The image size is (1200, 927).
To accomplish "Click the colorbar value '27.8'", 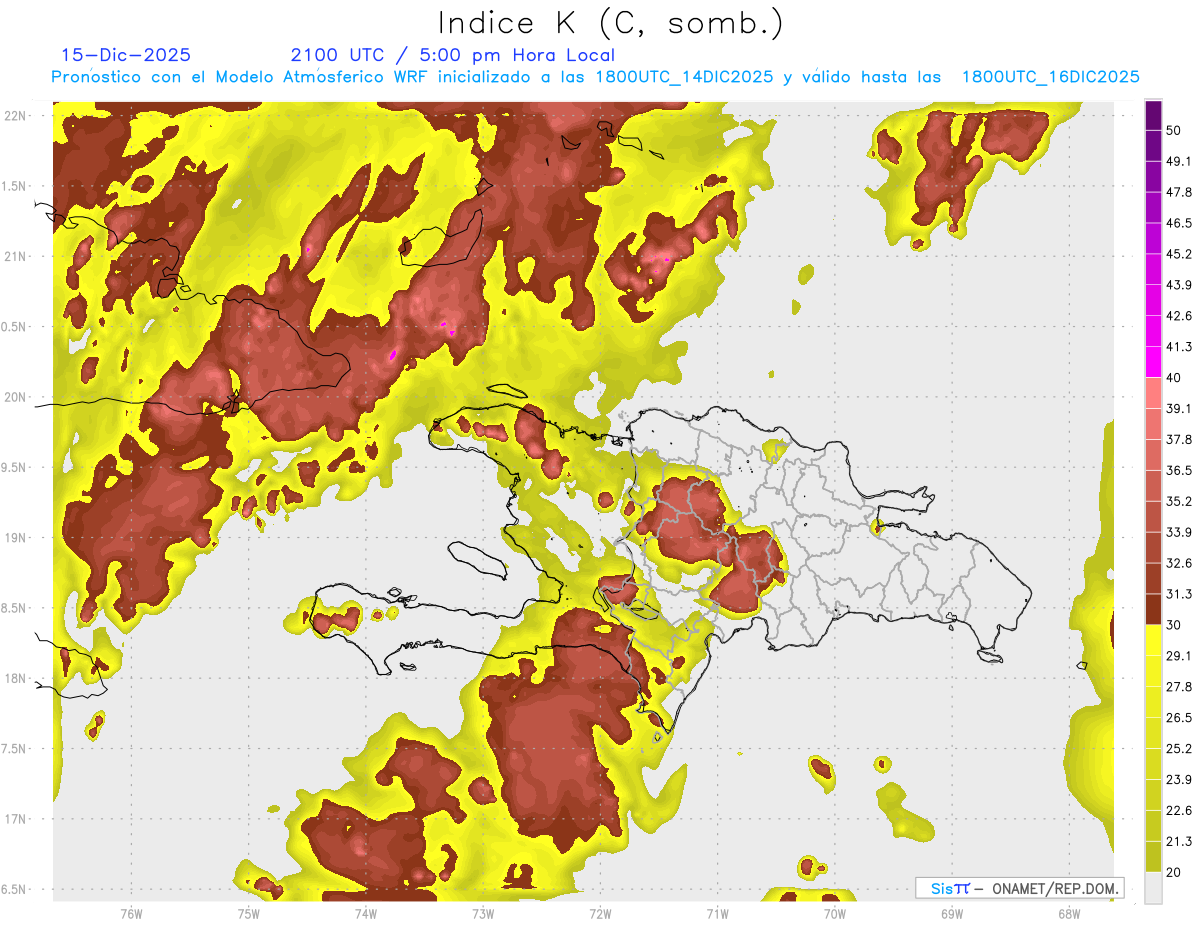I will pyautogui.click(x=1179, y=687).
